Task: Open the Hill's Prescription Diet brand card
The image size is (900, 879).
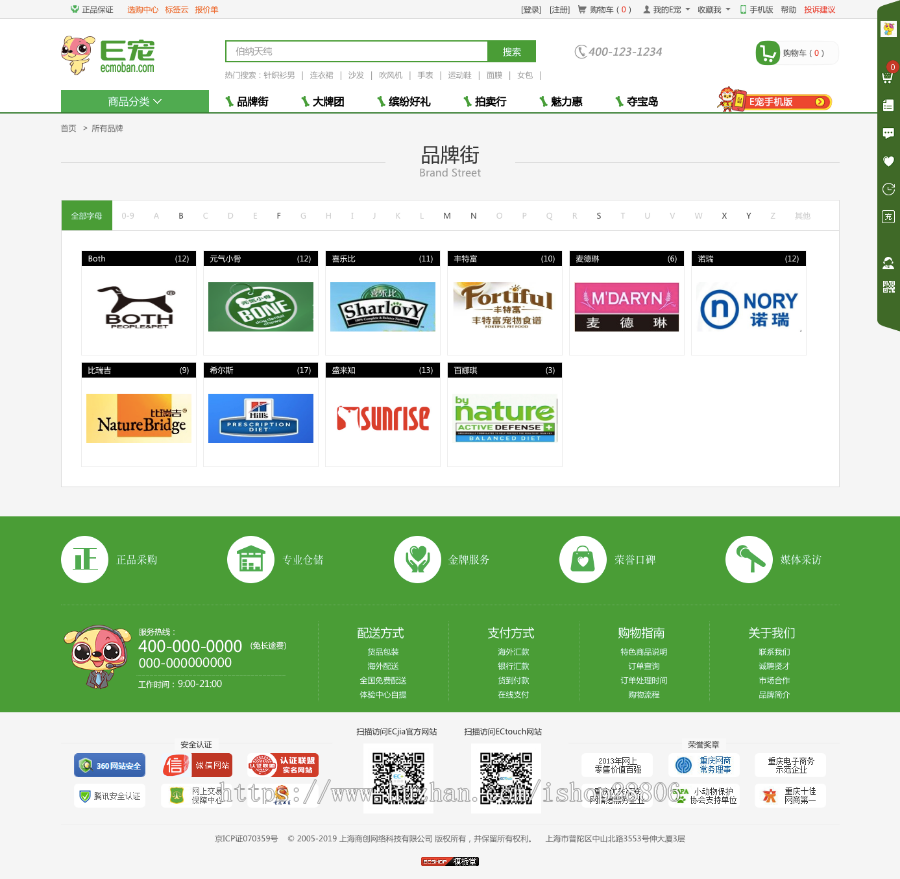Action: click(x=261, y=415)
